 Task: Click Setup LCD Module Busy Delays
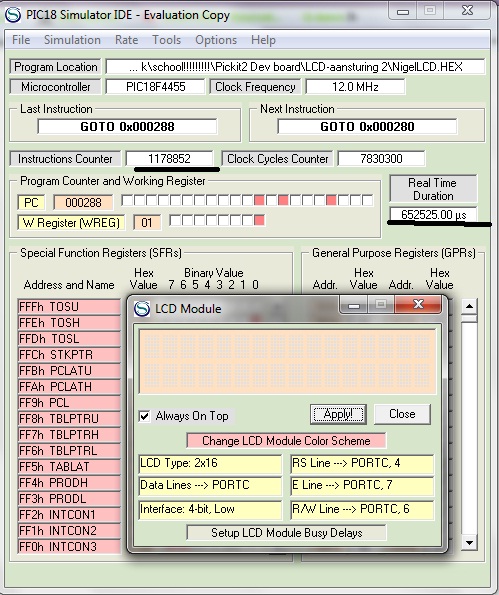(x=286, y=532)
